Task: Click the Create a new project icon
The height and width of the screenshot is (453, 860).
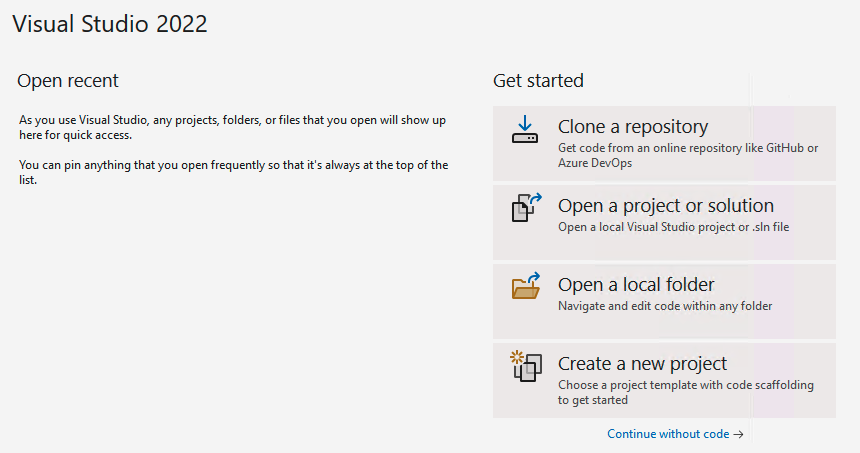Action: pos(526,366)
